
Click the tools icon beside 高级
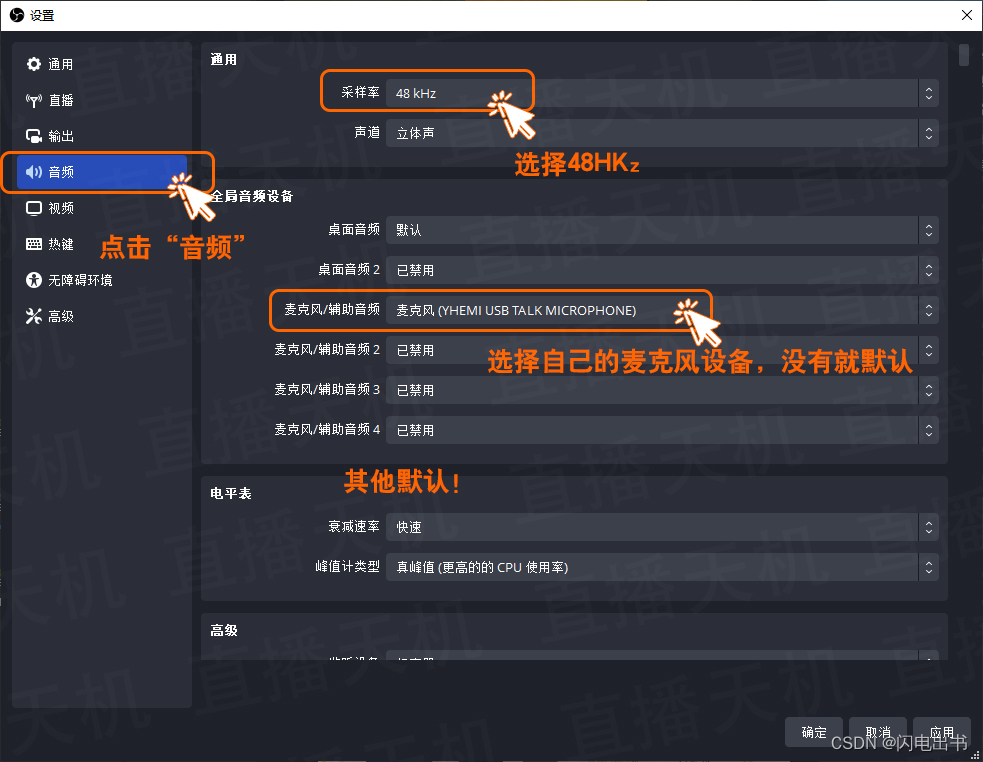pyautogui.click(x=33, y=316)
